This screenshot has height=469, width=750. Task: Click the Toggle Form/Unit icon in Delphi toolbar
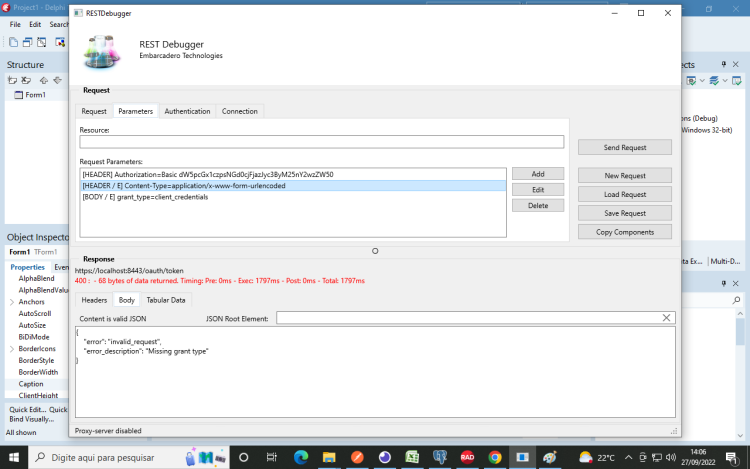pos(42,42)
